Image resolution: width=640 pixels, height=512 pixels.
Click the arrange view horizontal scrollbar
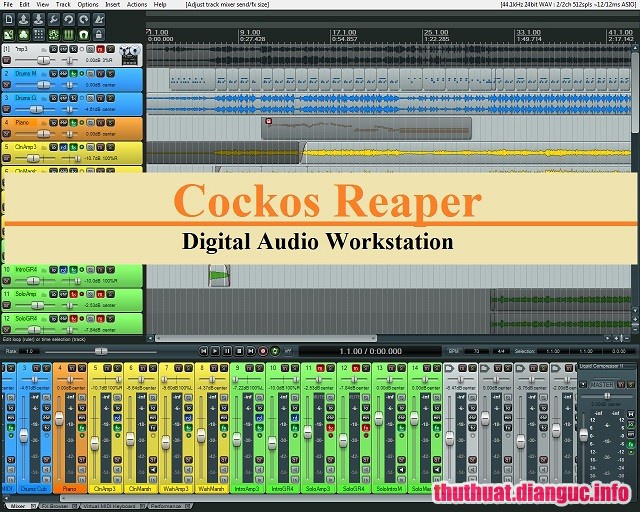click(x=266, y=338)
